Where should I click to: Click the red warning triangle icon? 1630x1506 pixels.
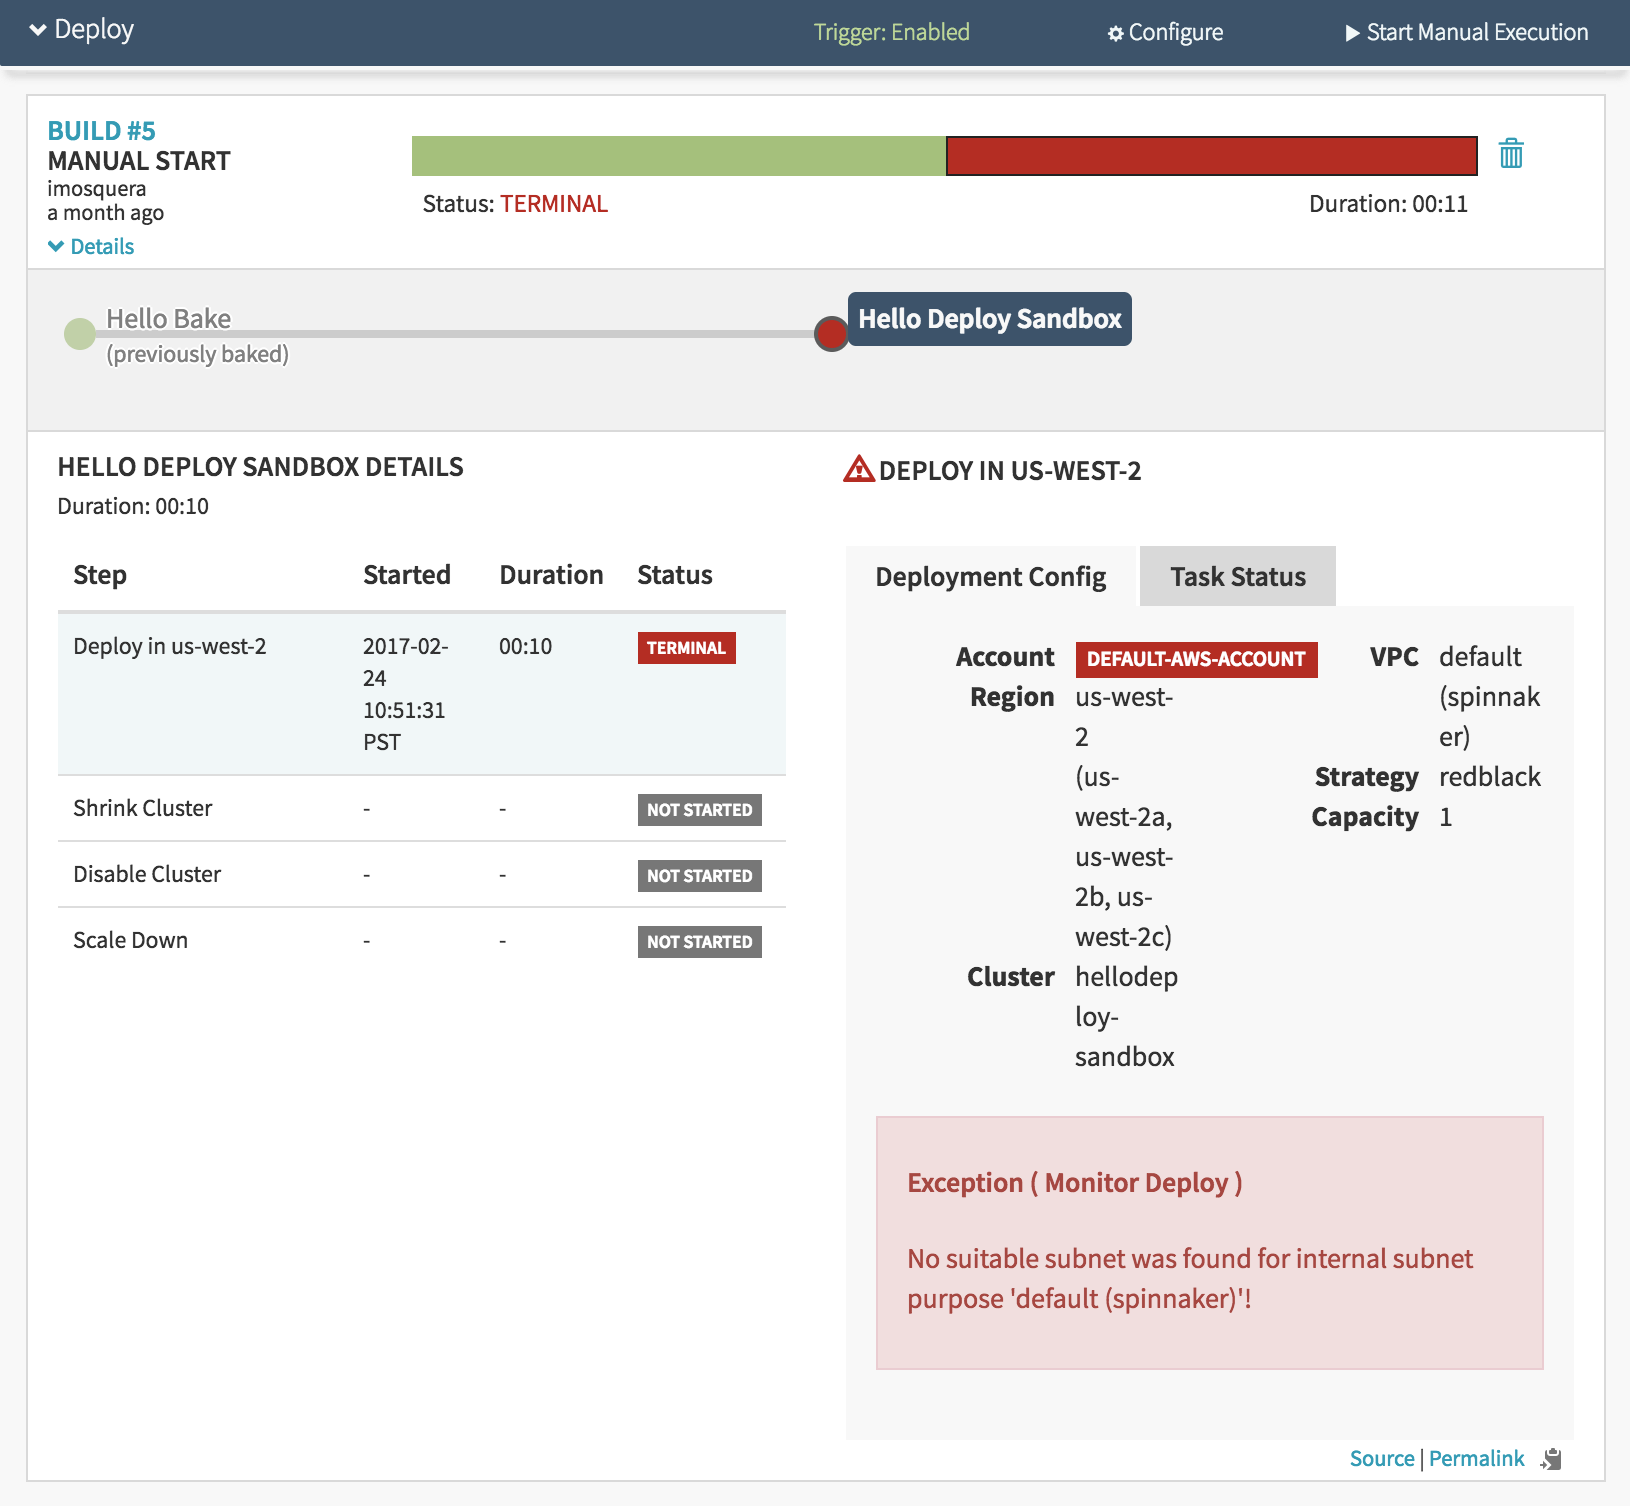(x=858, y=469)
